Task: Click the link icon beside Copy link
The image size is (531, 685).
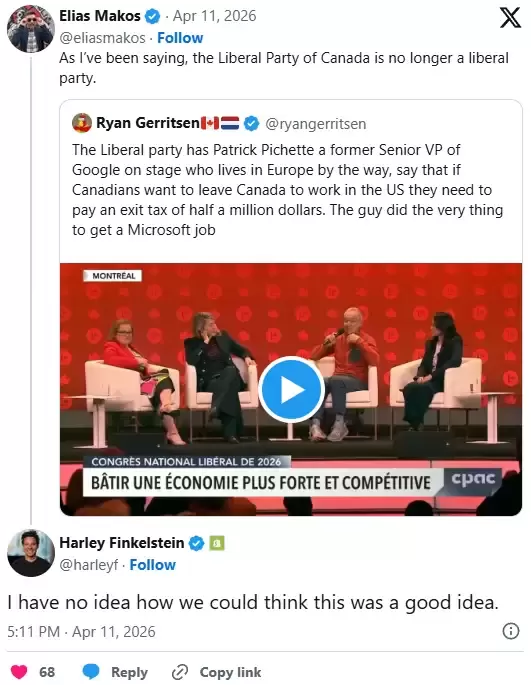Action: coord(180,672)
